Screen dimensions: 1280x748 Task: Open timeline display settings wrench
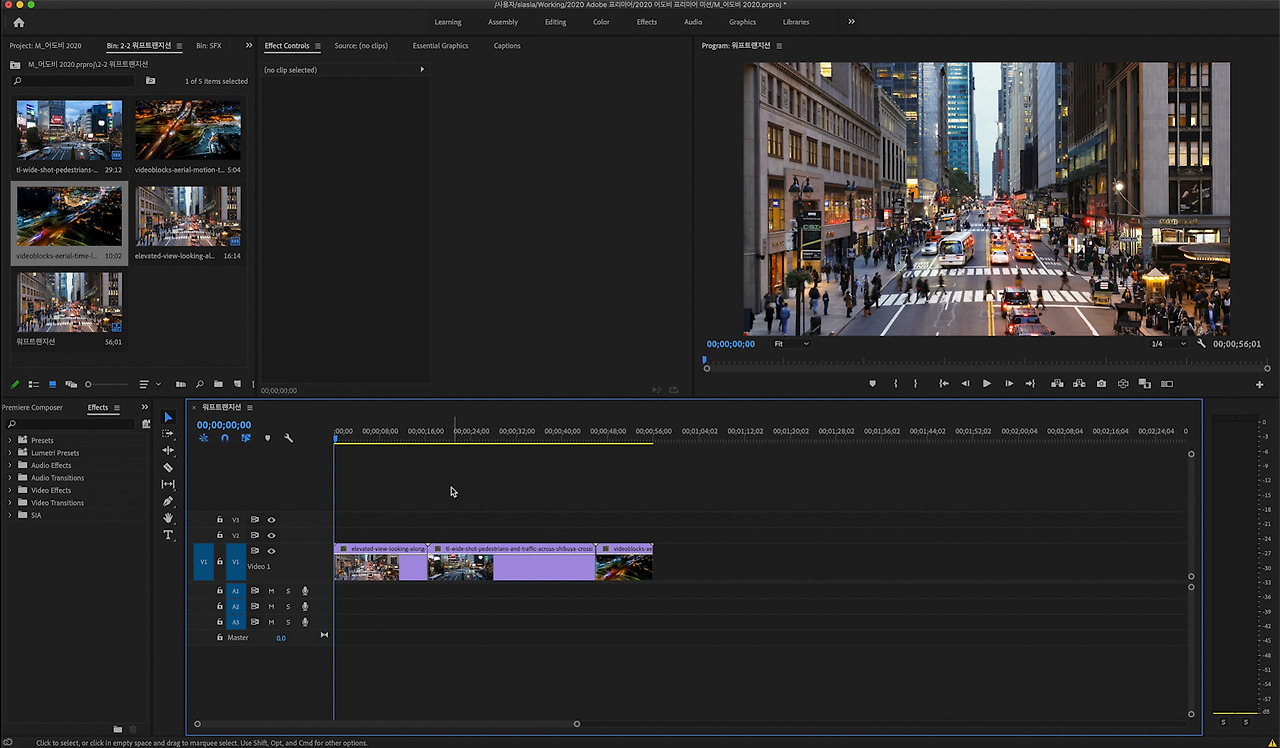pyautogui.click(x=289, y=438)
